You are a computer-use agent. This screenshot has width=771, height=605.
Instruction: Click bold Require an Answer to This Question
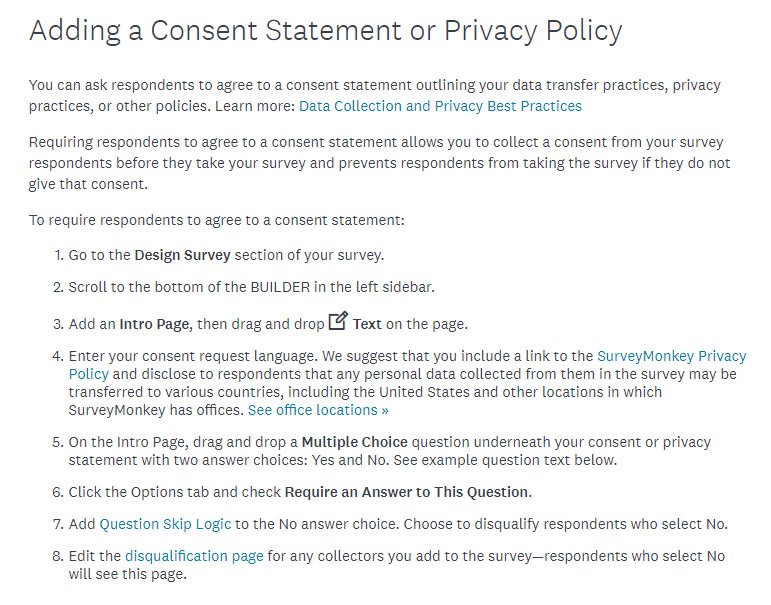coord(408,492)
